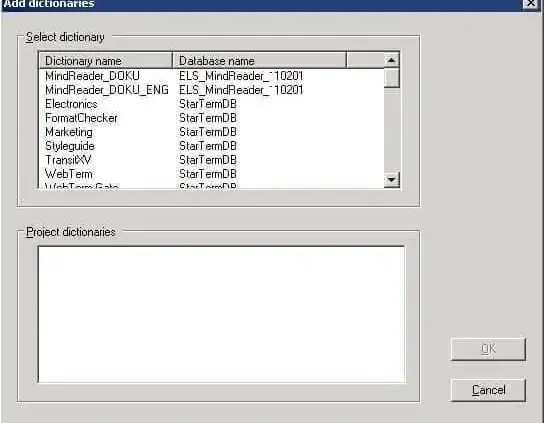This screenshot has width=544, height=423.
Task: Click scrollbar down arrow in dictionary list
Action: coord(392,179)
